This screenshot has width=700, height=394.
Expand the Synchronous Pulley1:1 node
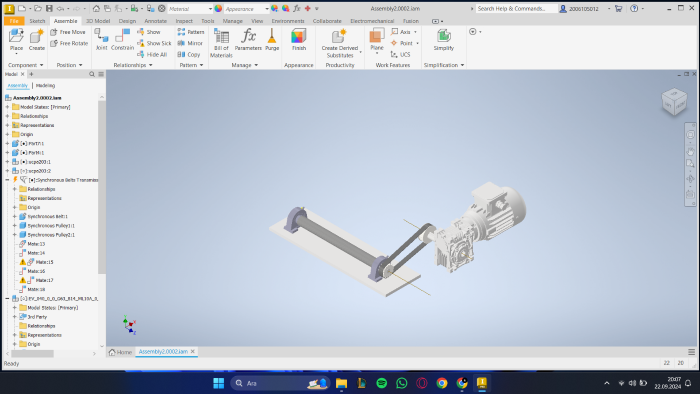click(x=14, y=225)
